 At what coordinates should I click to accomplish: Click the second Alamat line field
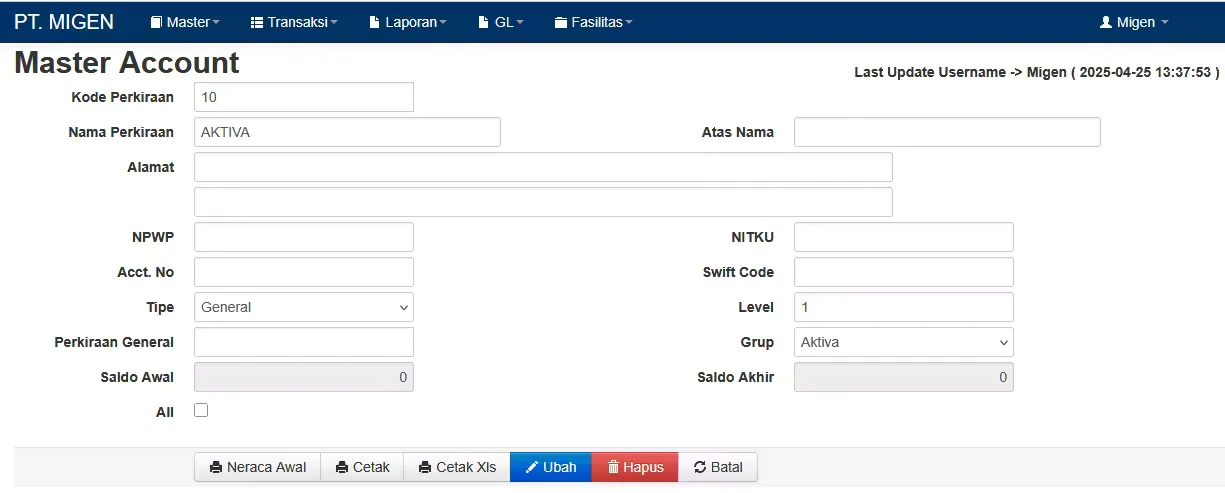click(543, 202)
